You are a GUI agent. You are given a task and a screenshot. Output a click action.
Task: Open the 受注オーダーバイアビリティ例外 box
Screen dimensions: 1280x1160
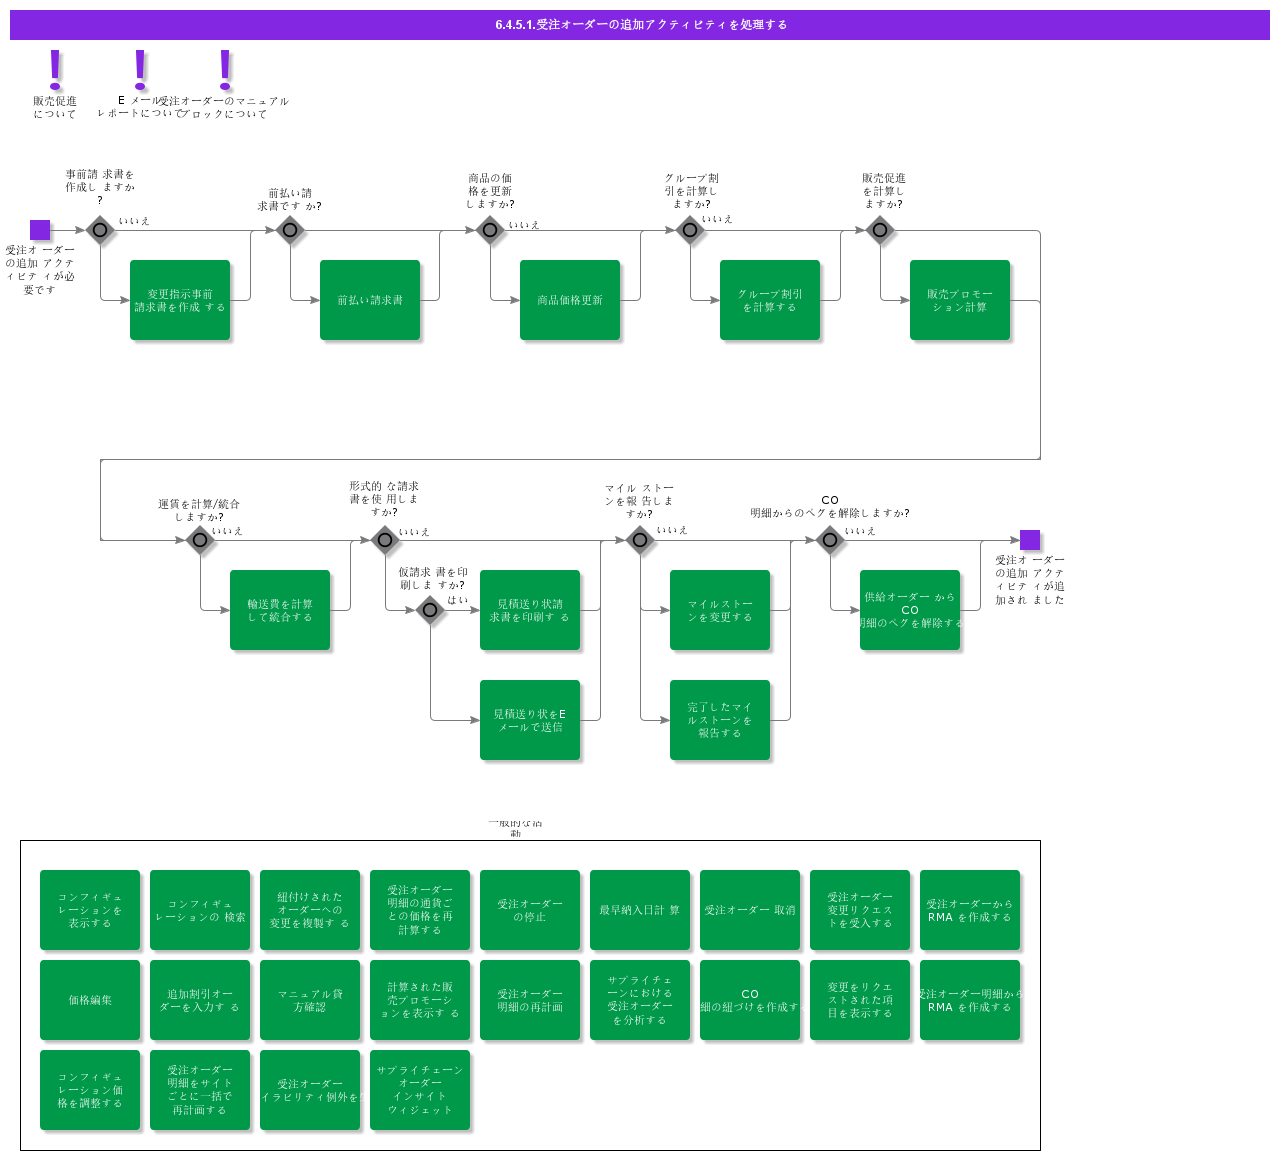(x=310, y=1090)
